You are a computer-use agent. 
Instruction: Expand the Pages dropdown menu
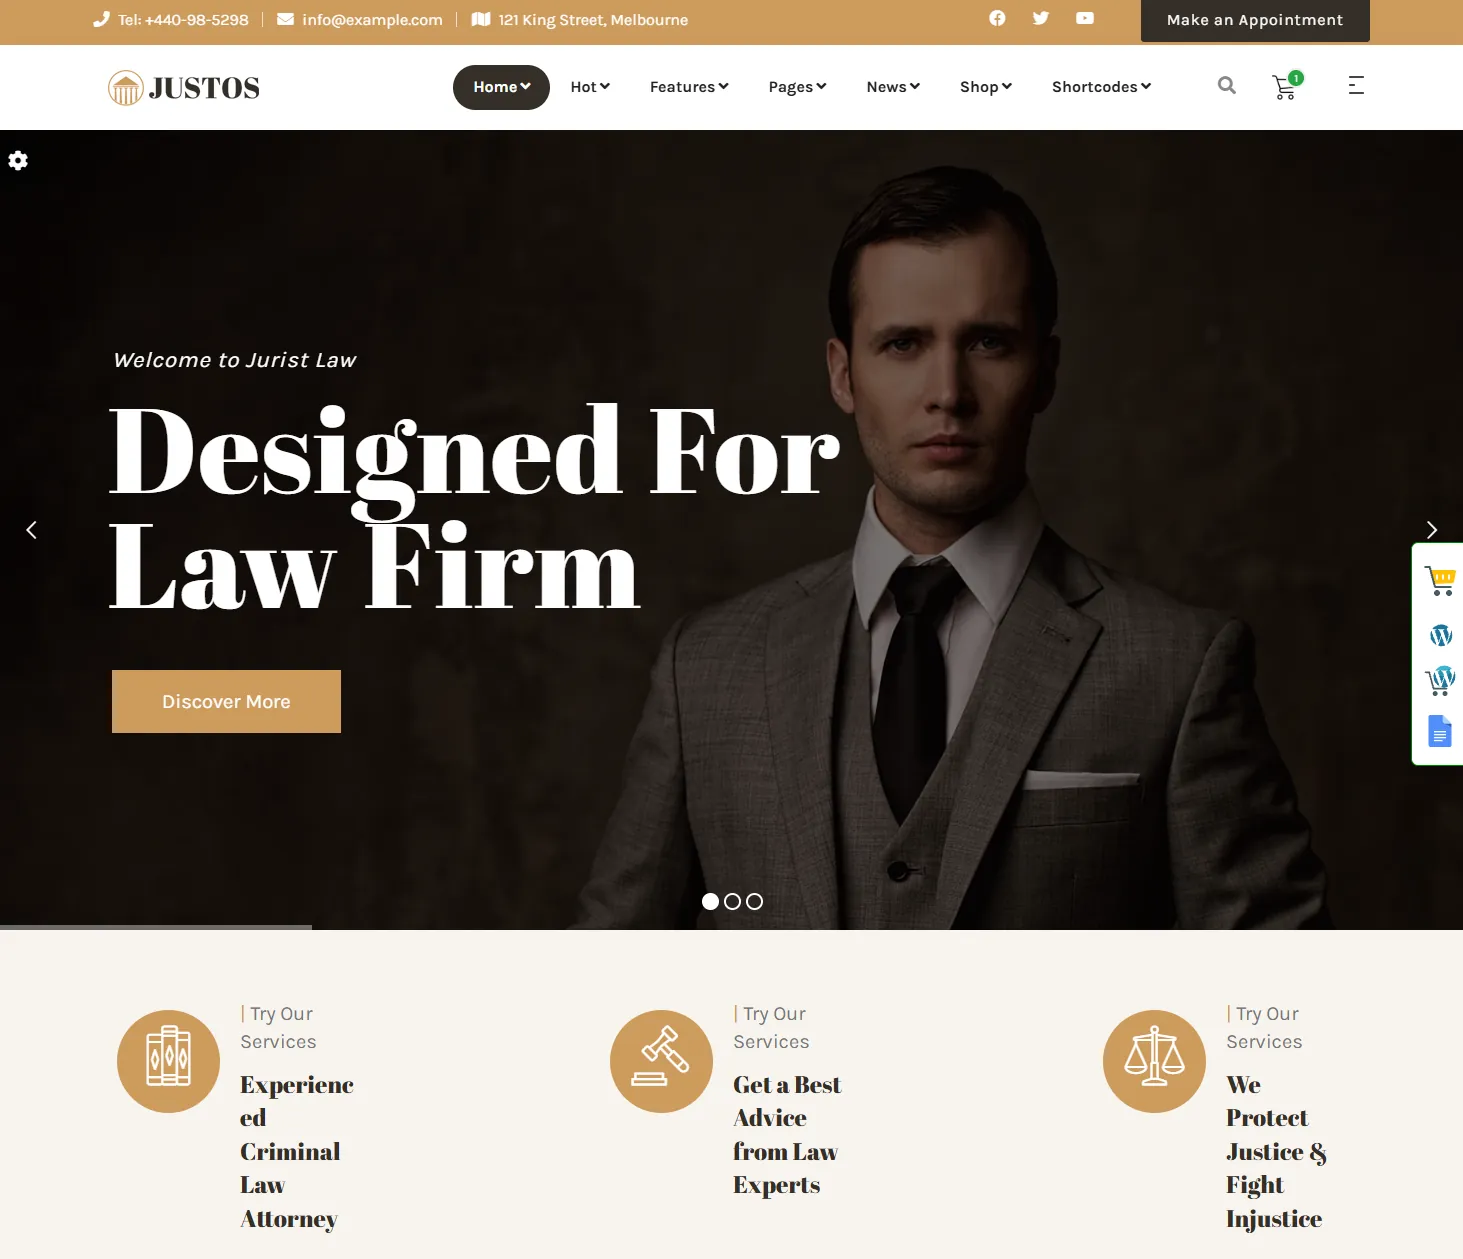pyautogui.click(x=797, y=87)
